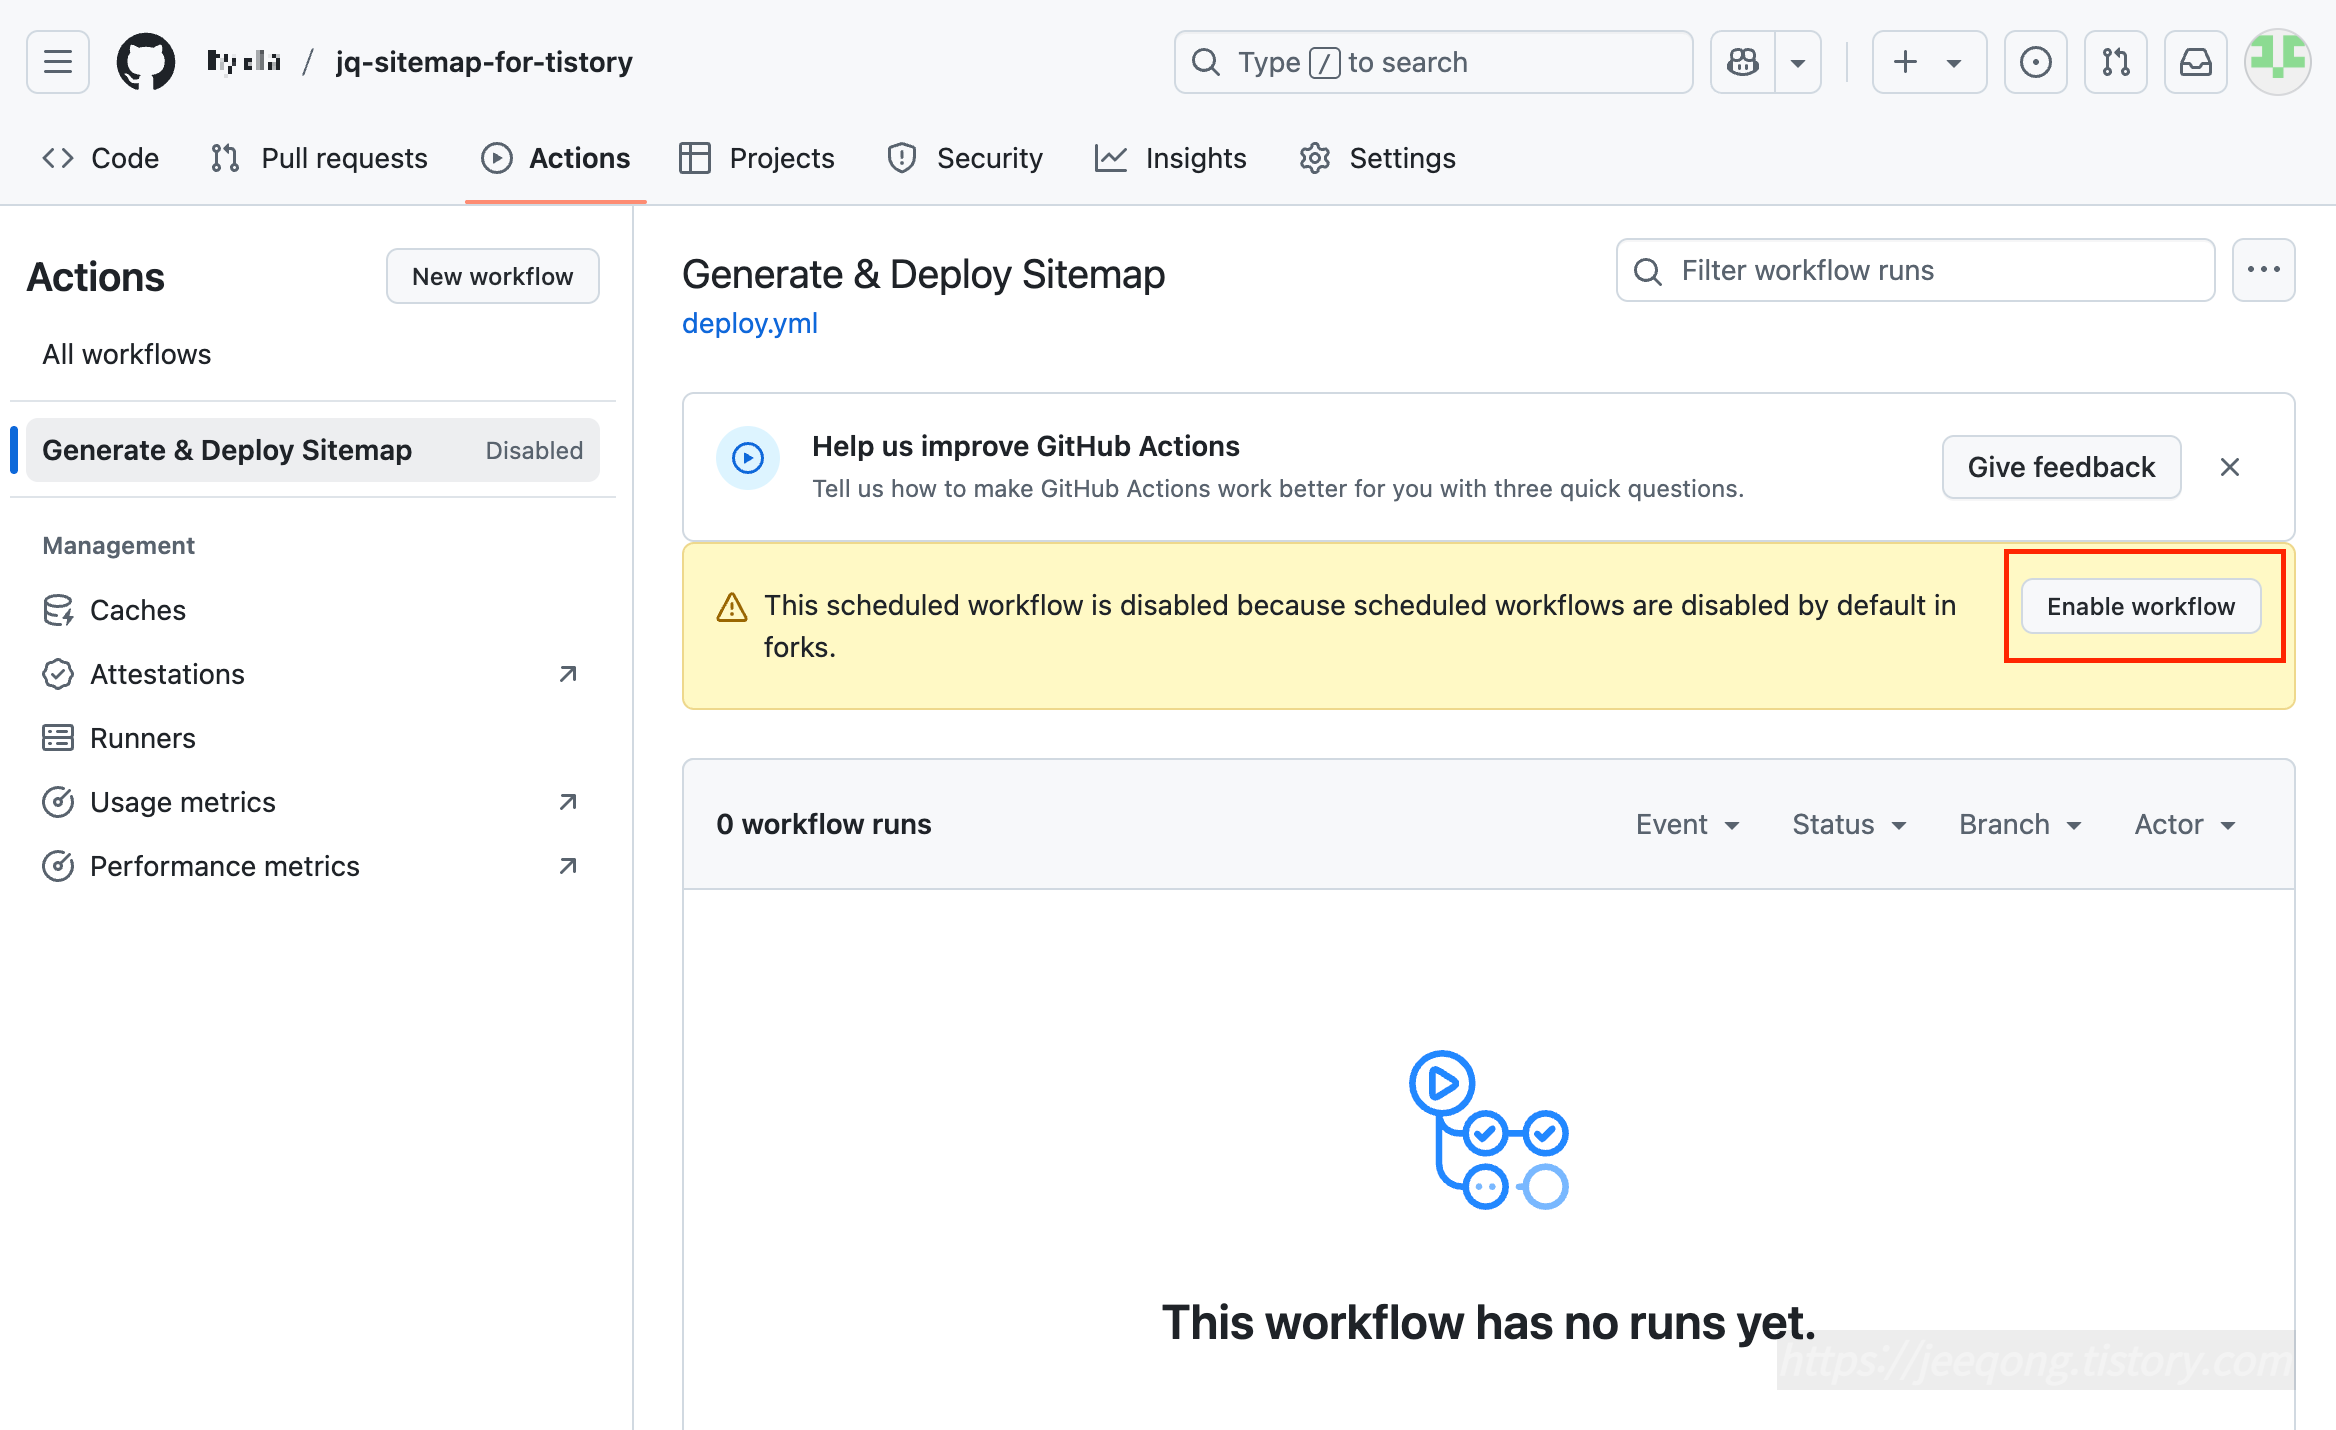
Task: Expand the Event filter dropdown
Action: click(x=1688, y=824)
